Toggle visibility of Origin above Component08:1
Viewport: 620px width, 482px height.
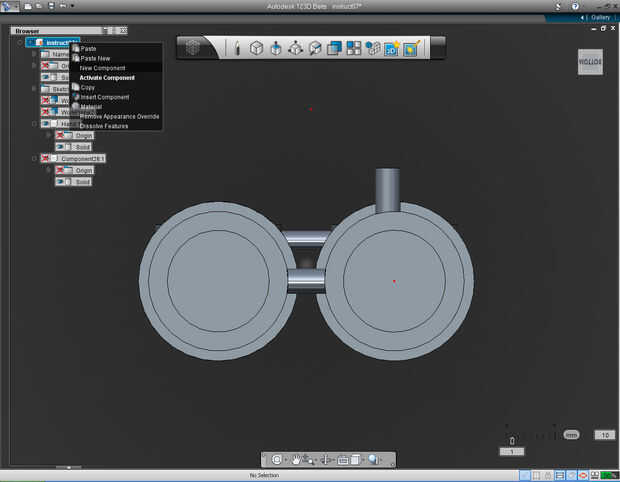[60, 135]
